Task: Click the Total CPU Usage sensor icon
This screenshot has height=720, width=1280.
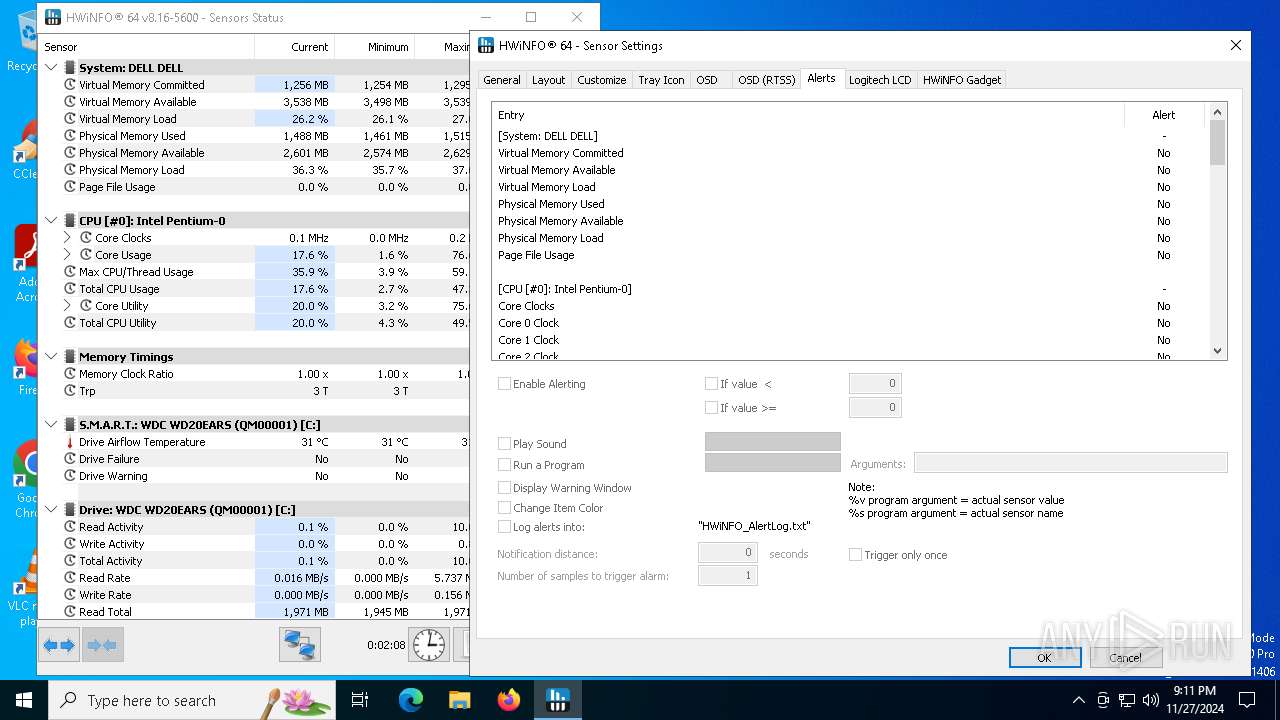Action: (70, 289)
